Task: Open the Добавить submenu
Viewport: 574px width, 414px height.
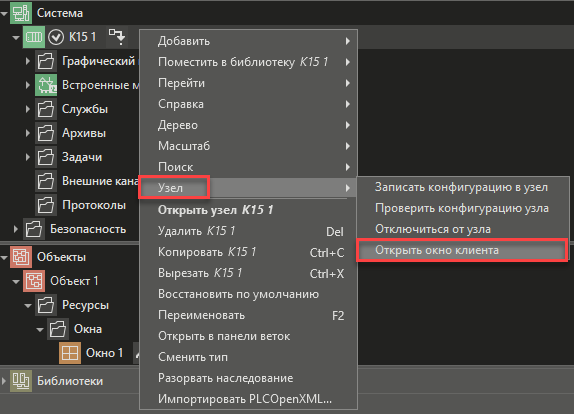Action: [248, 41]
